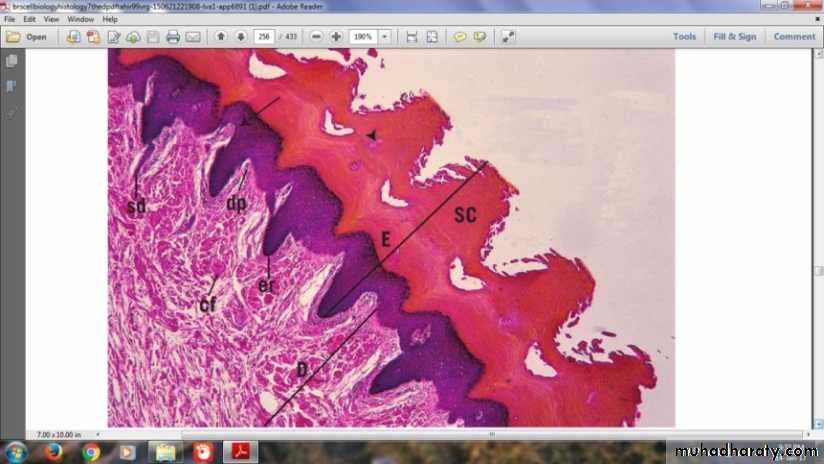This screenshot has width=824, height=464.
Task: Click the Print icon in toolbar
Action: pyautogui.click(x=173, y=37)
